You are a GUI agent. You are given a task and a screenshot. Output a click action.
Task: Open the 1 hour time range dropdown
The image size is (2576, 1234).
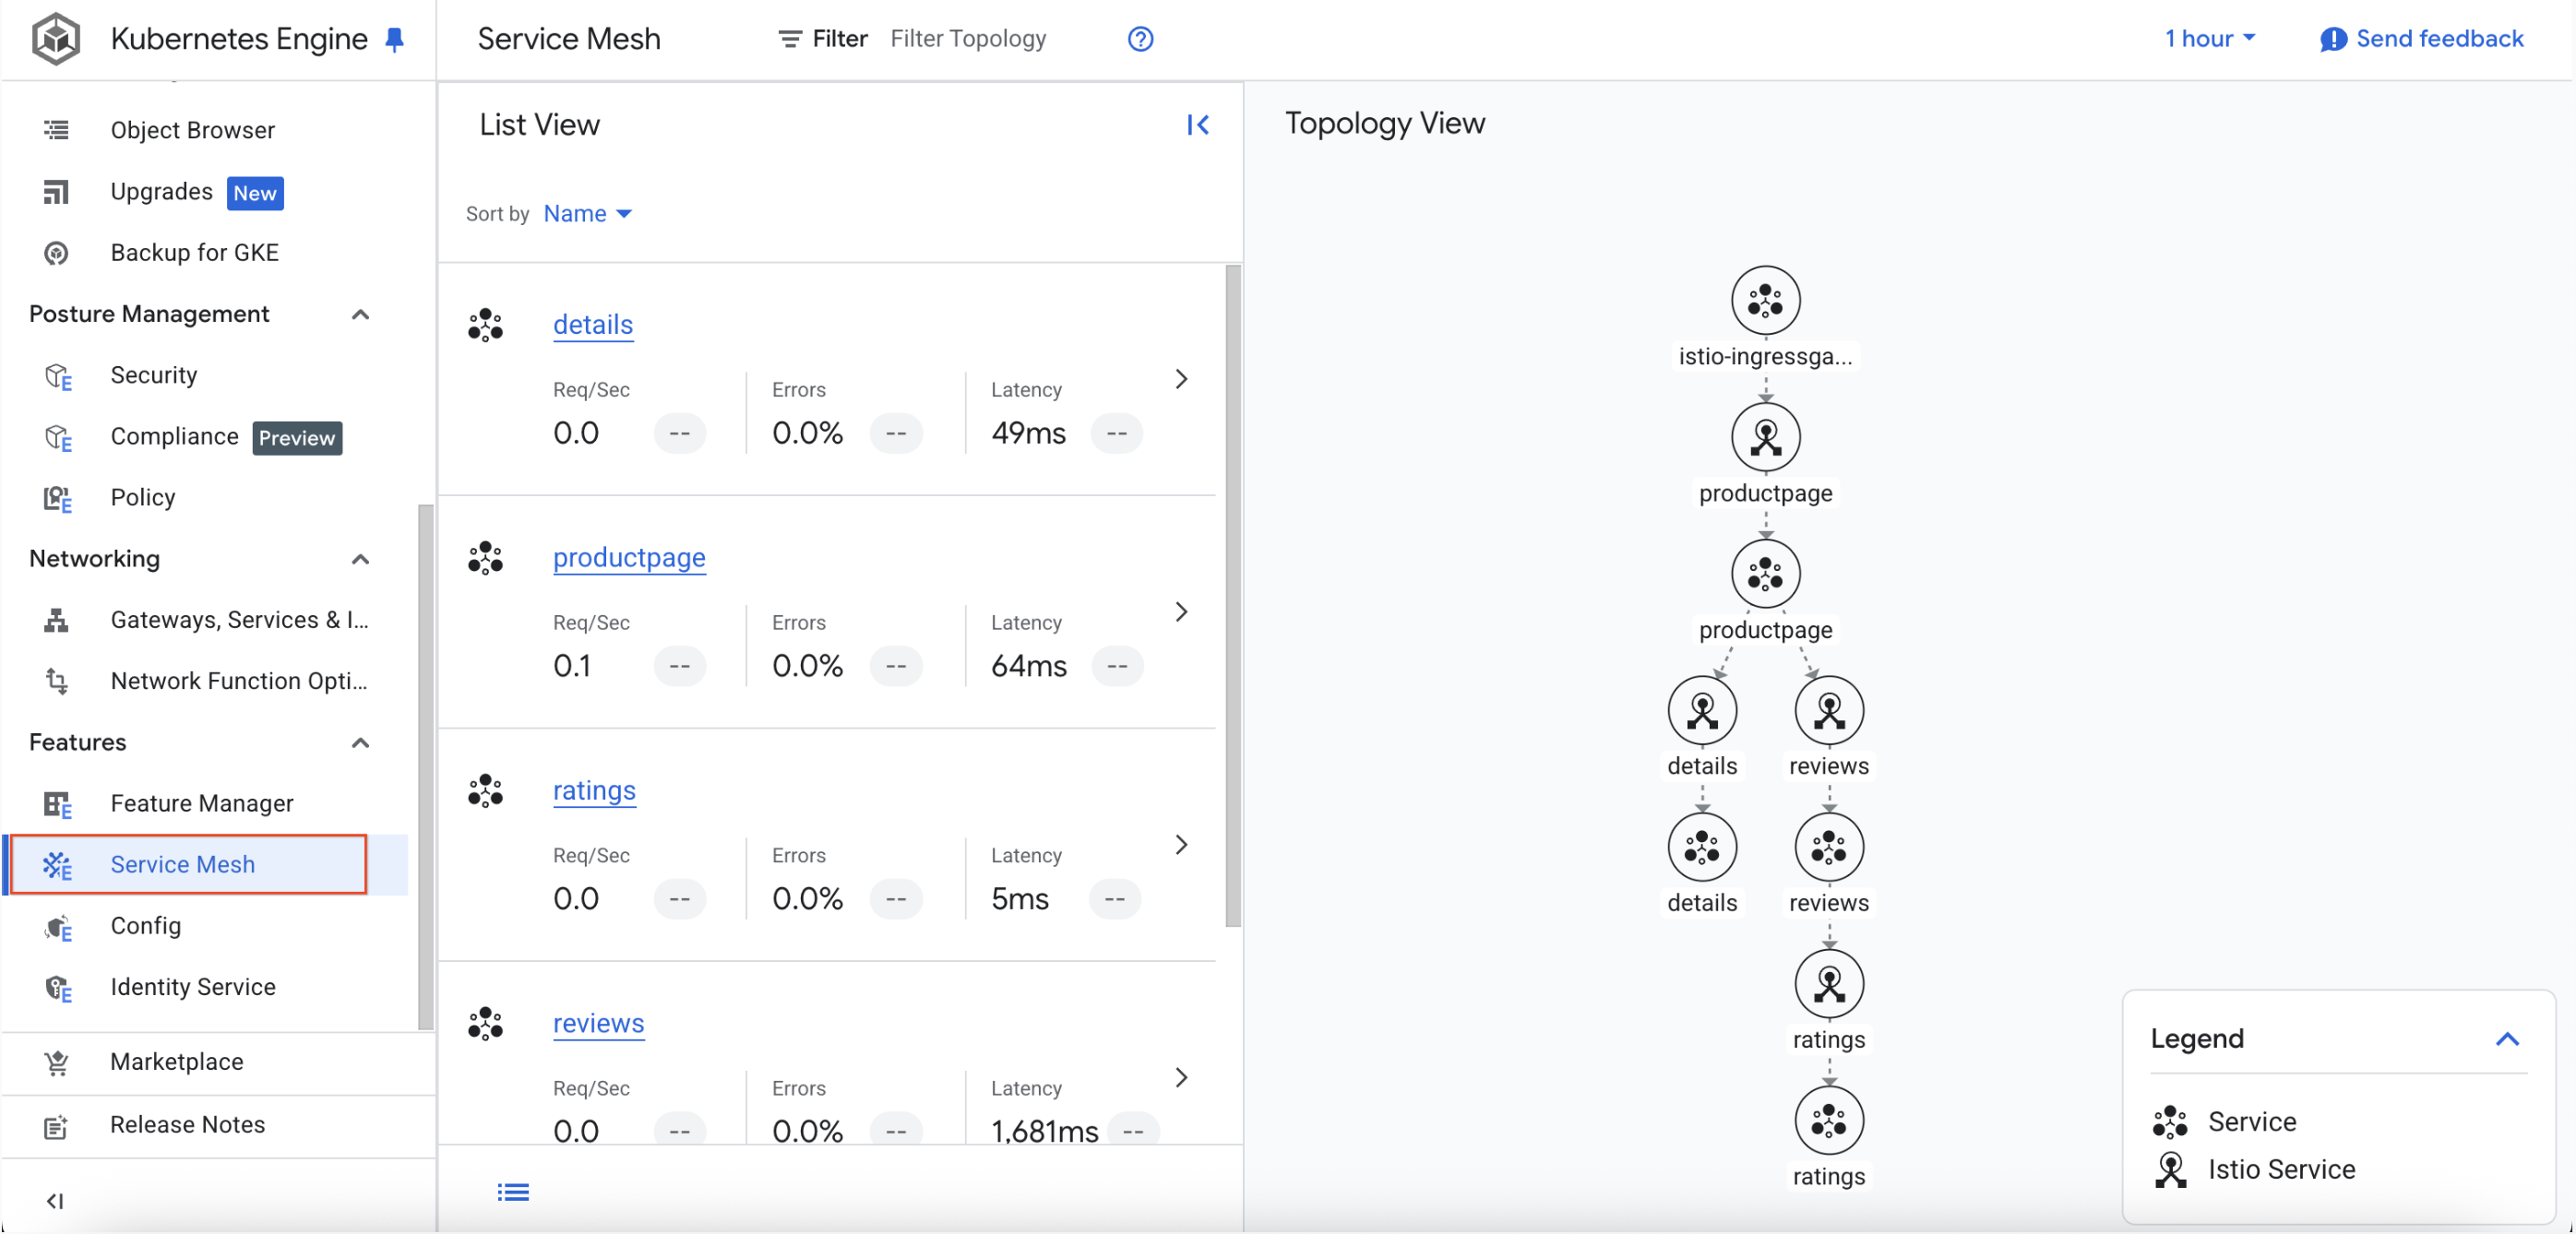coord(2210,39)
